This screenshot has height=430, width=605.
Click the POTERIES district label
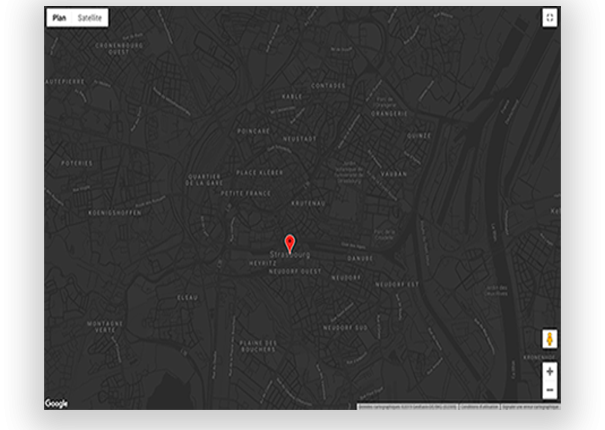coord(77,163)
